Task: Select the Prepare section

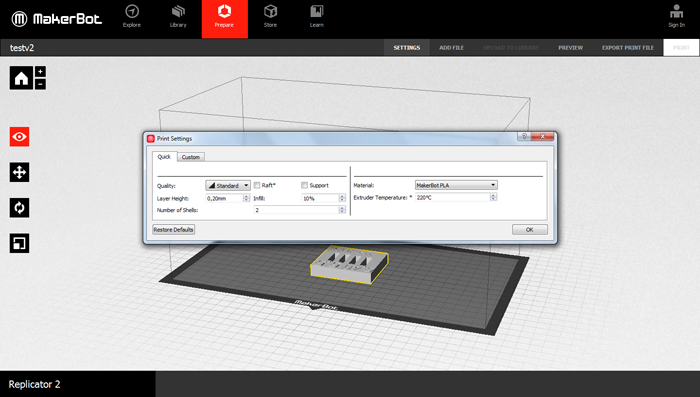Action: [x=225, y=19]
